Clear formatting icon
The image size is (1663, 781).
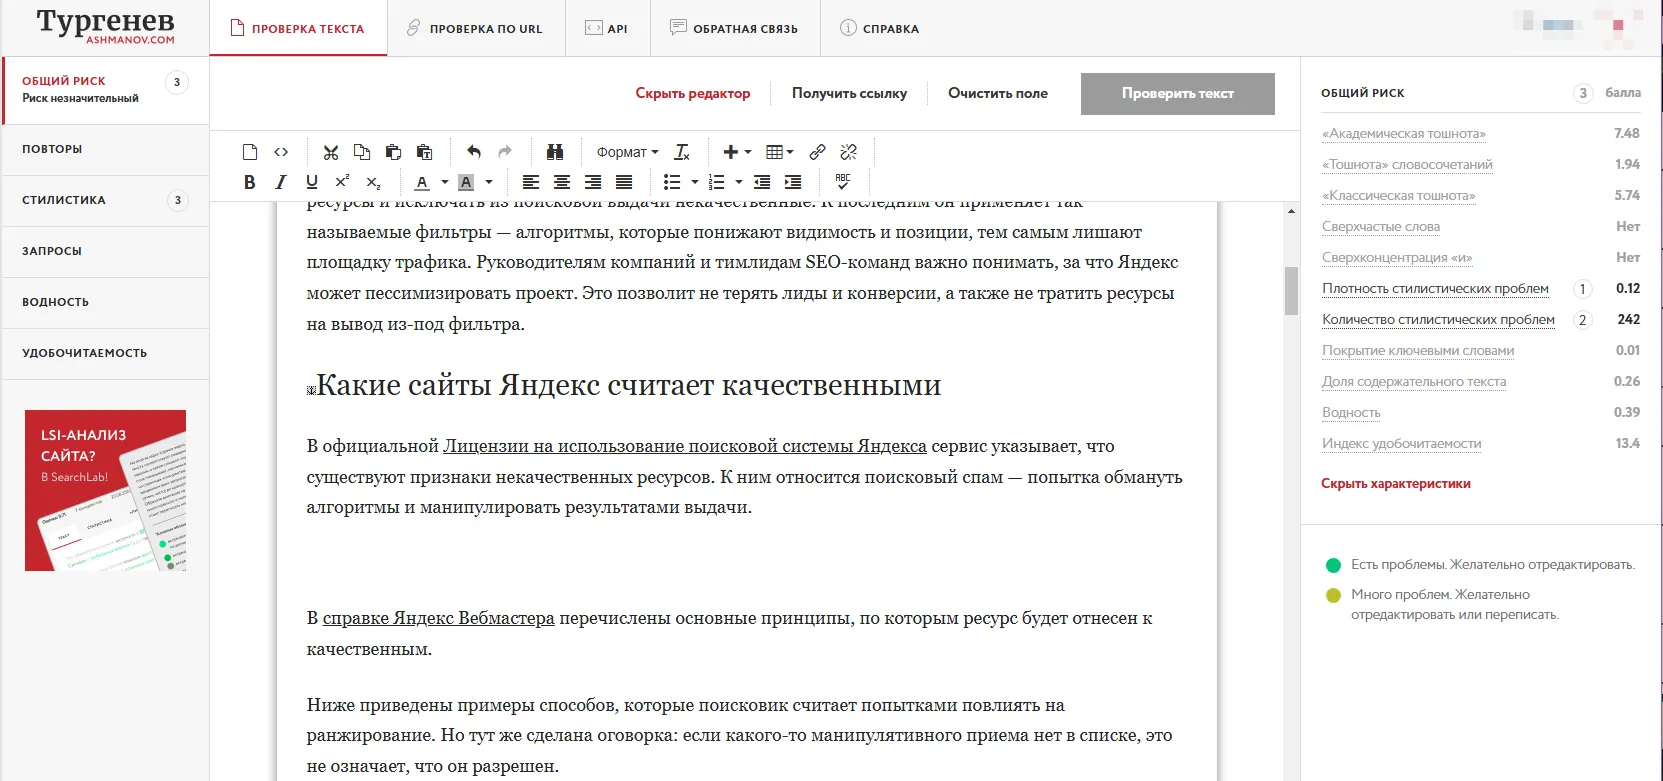[682, 152]
